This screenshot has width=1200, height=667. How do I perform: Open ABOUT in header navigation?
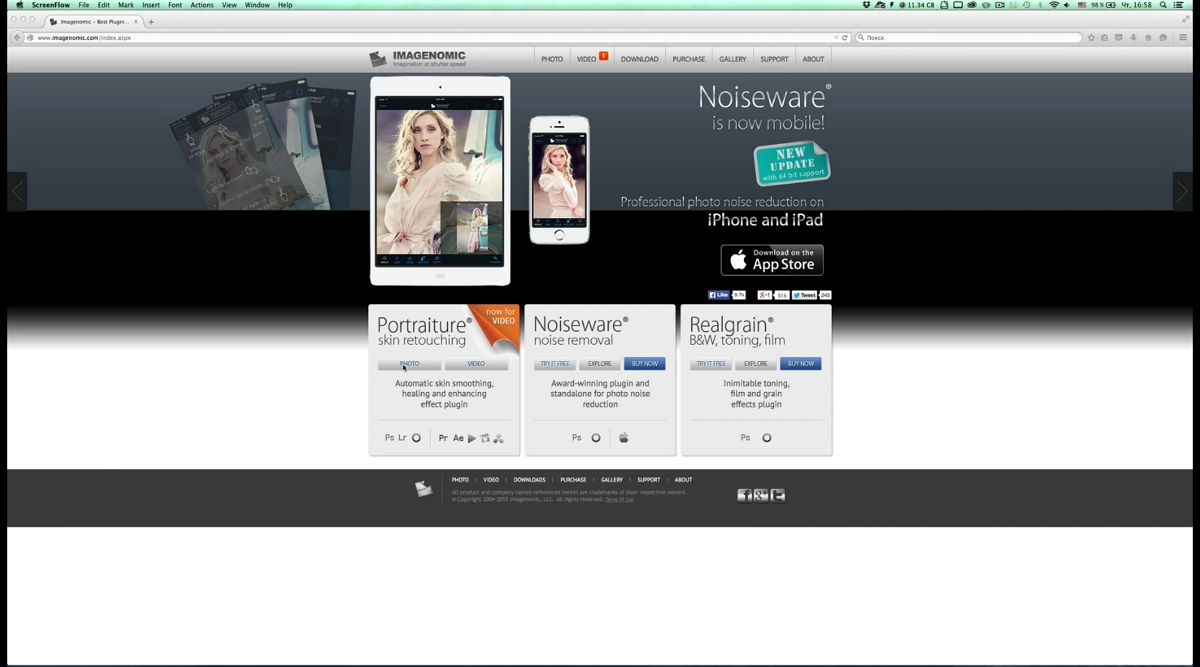(x=813, y=59)
